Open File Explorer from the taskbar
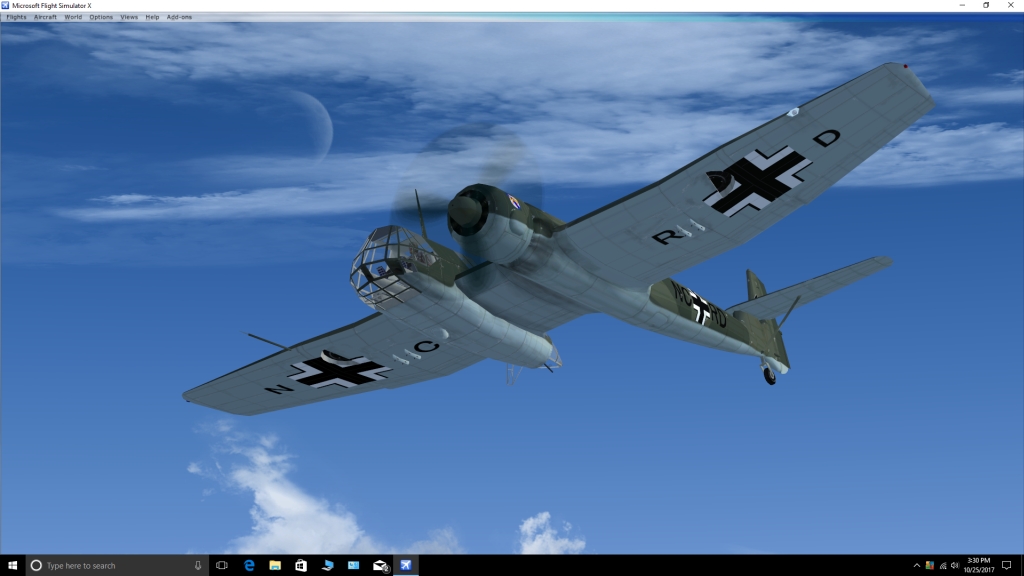Image resolution: width=1024 pixels, height=576 pixels. pos(275,566)
